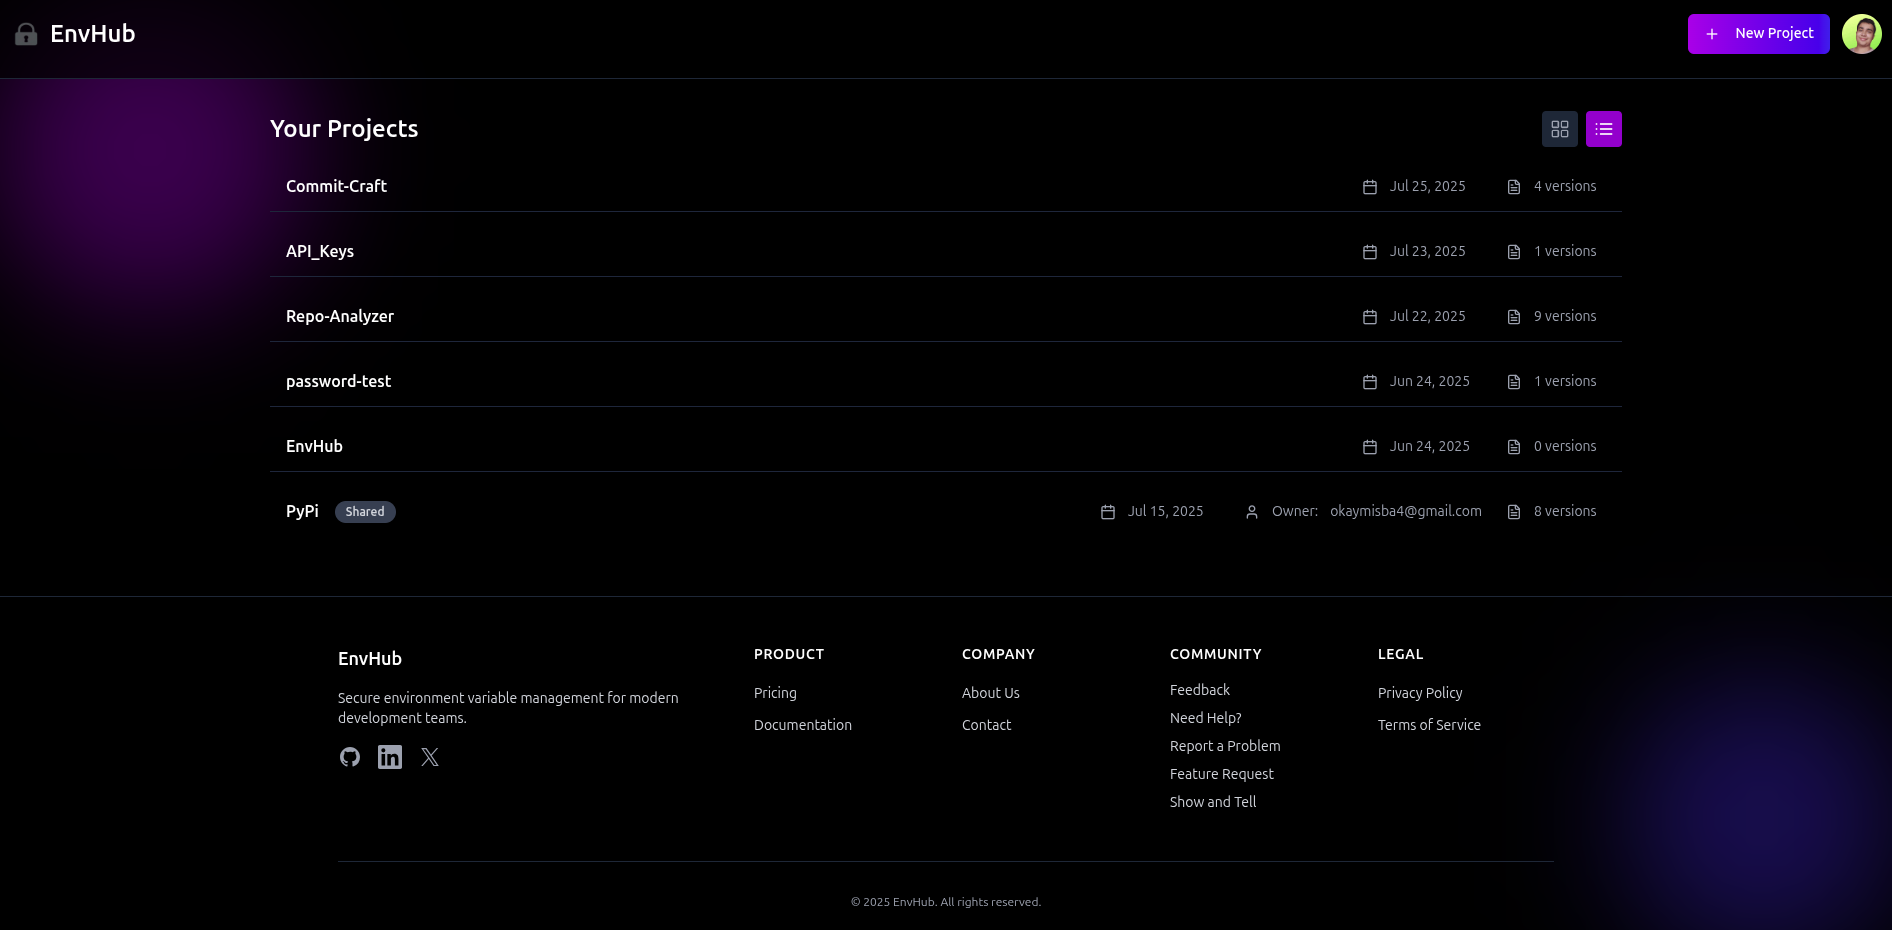1892x930 pixels.
Task: Click the 0 versions label
Action: 1565,446
